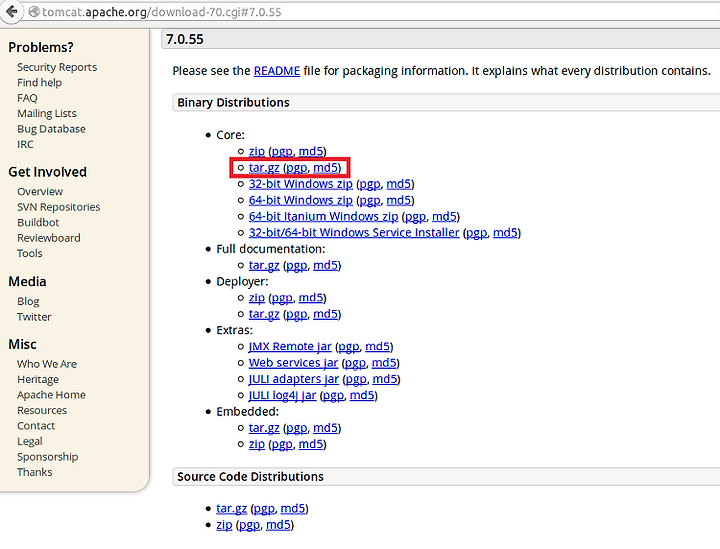Open Who We Are link
The image size is (720, 549).
tap(47, 364)
